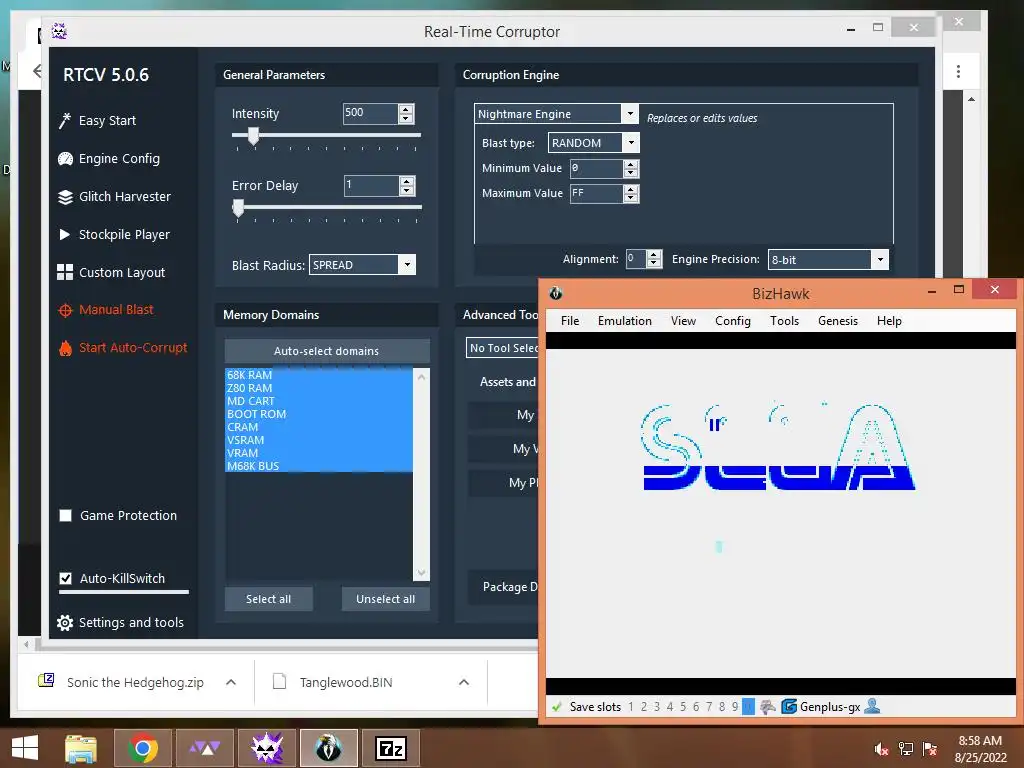Click the Manual Blast button label
The width and height of the screenshot is (1024, 768).
point(116,310)
